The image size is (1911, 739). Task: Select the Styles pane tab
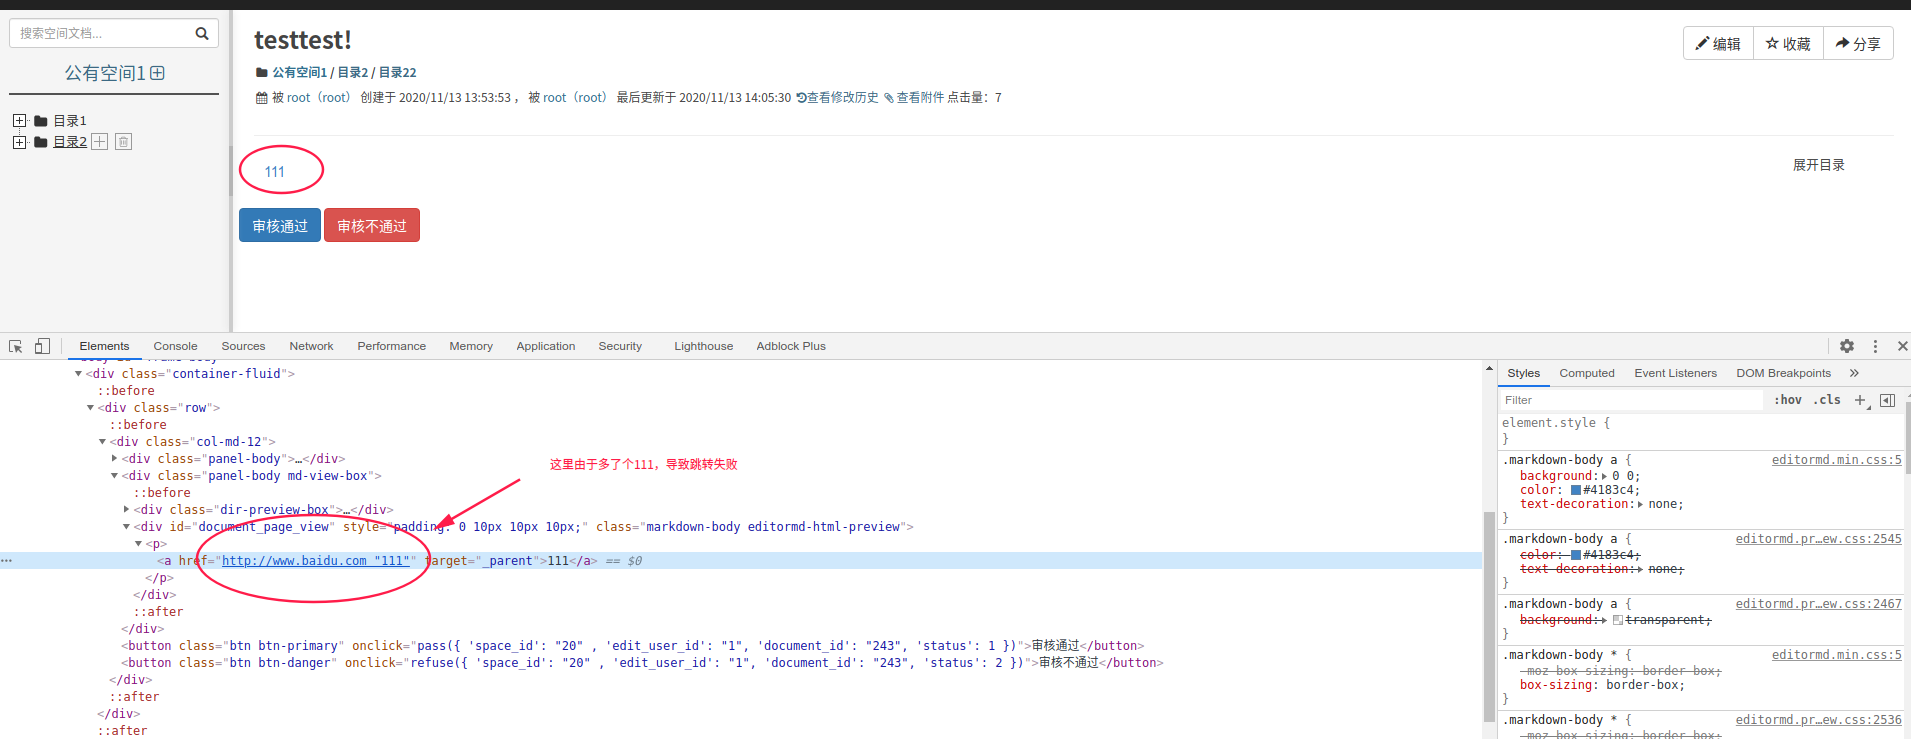[x=1523, y=373]
